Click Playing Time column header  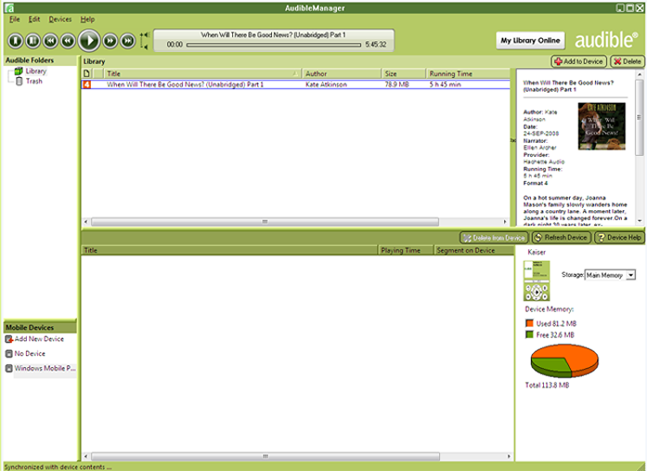(x=406, y=250)
